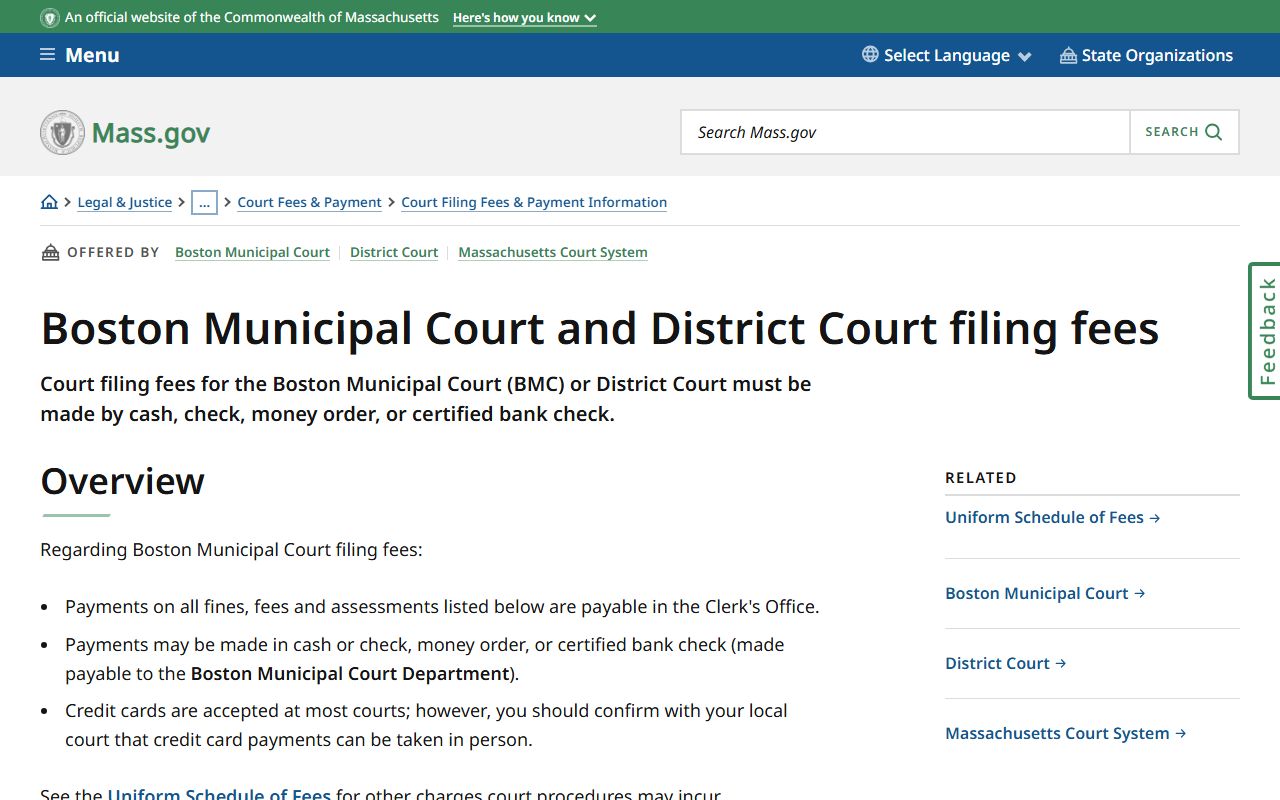Click the magnifying glass search icon
The image size is (1280, 800).
tap(1214, 132)
